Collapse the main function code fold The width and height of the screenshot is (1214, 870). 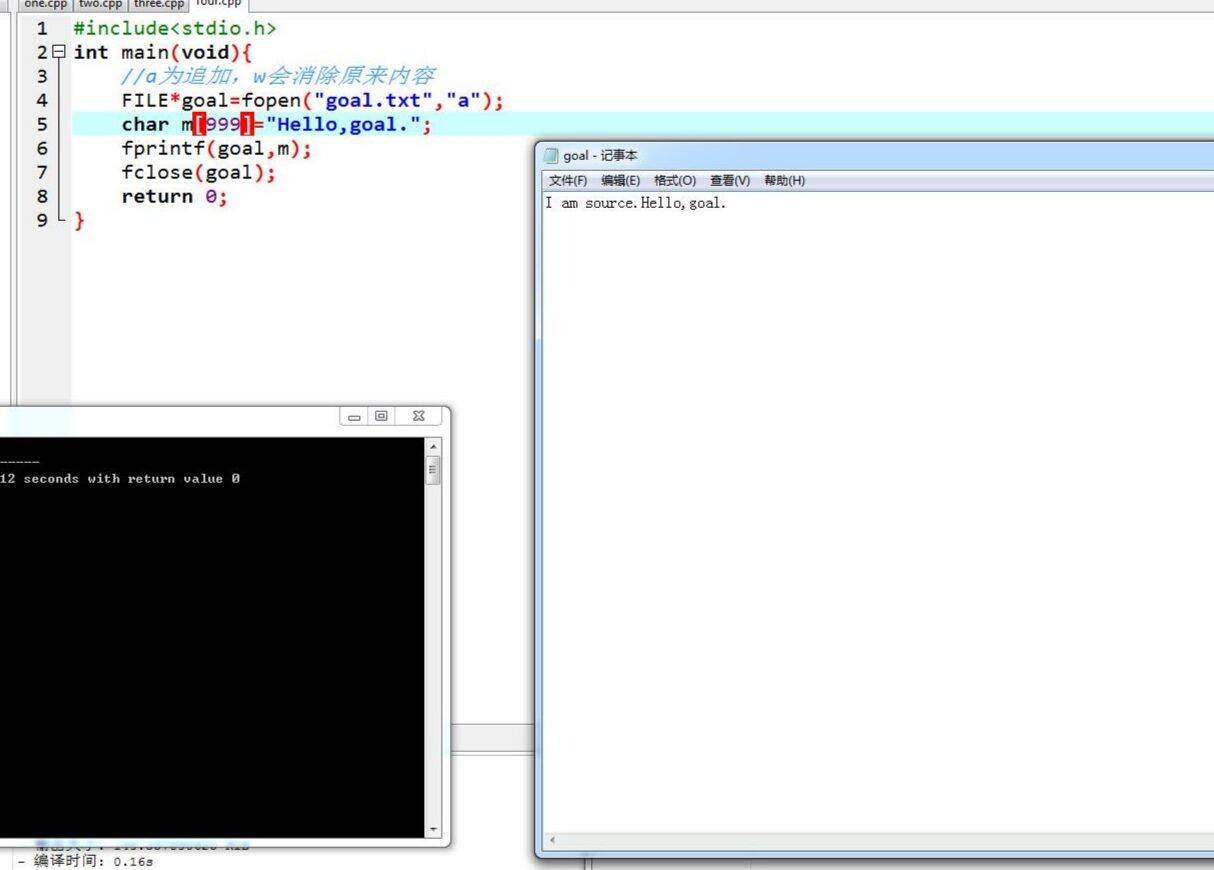pyautogui.click(x=59, y=52)
